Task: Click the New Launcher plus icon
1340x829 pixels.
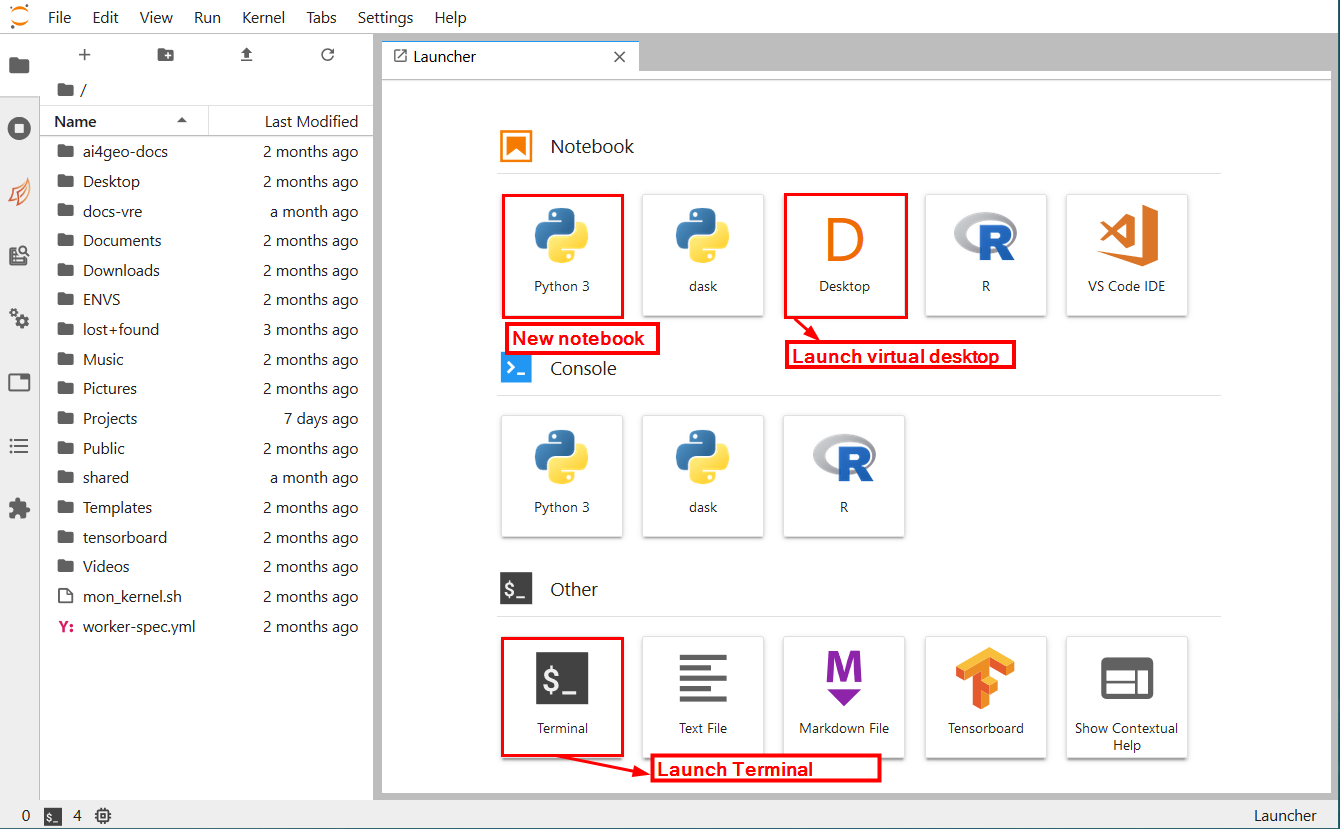Action: [84, 55]
